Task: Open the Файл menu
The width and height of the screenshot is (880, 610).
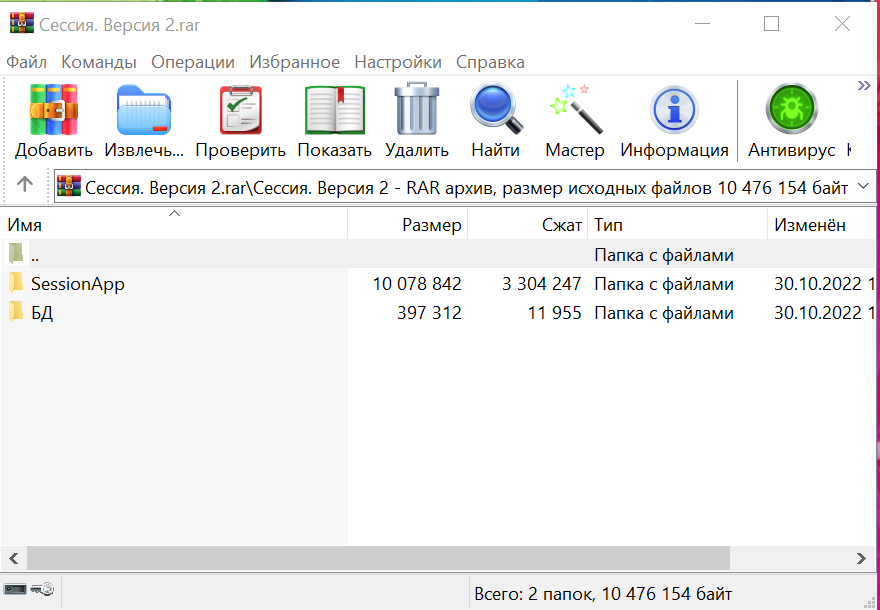Action: 26,62
